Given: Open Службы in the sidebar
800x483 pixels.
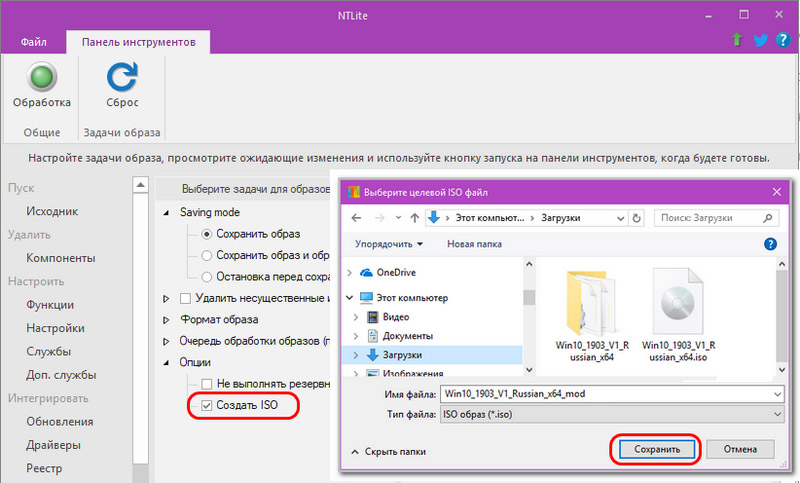Looking at the screenshot, I should pos(48,351).
